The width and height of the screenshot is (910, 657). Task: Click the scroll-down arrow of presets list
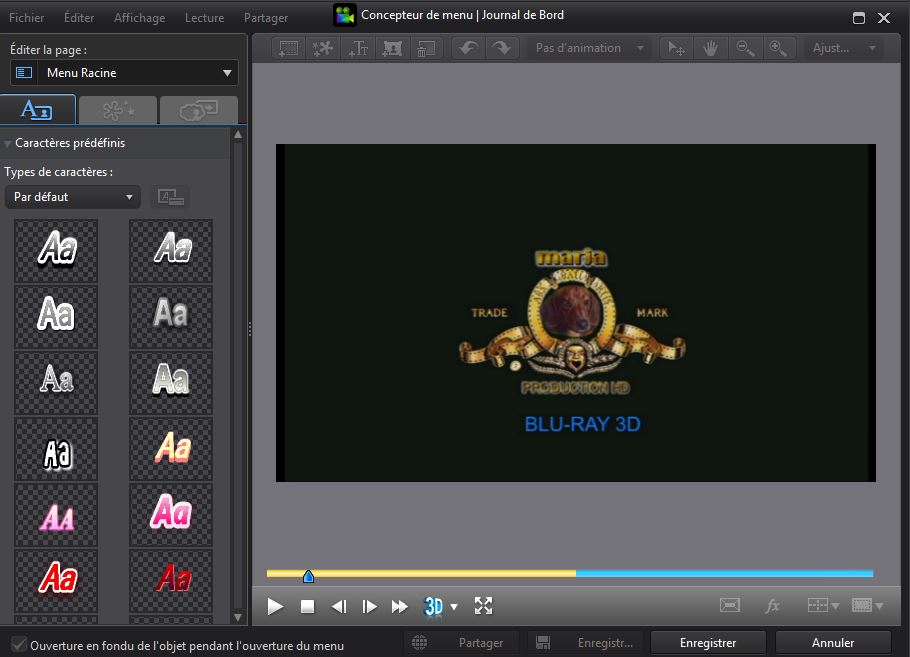pos(238,617)
